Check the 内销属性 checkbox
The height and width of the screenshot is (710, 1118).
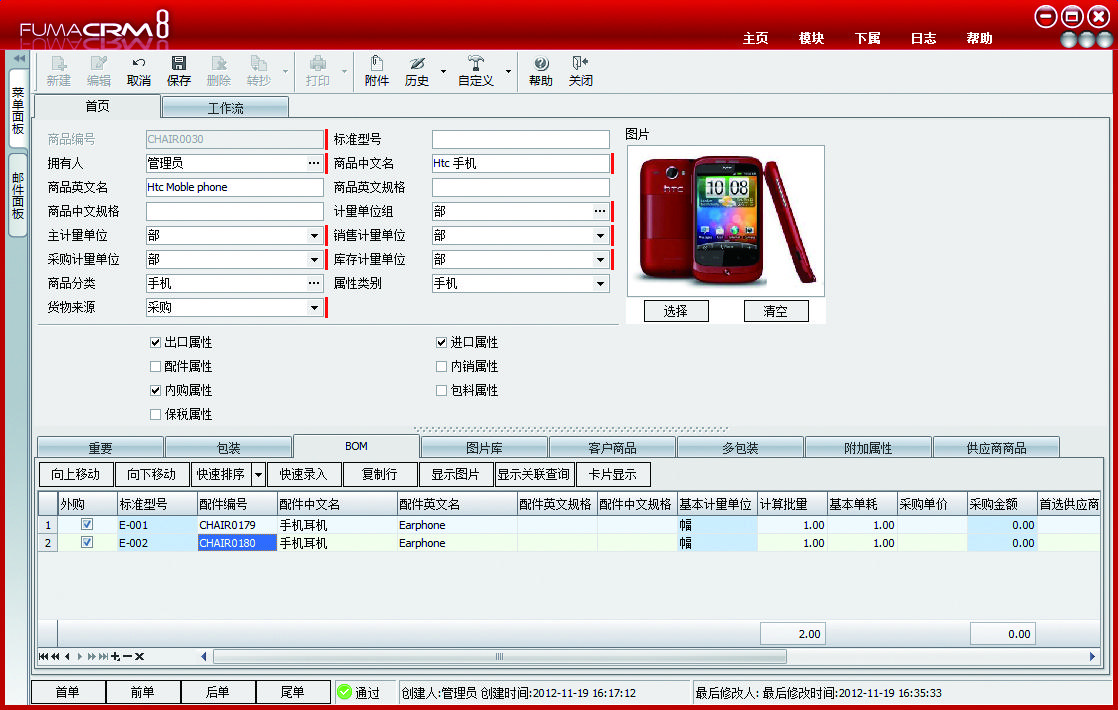(x=441, y=366)
